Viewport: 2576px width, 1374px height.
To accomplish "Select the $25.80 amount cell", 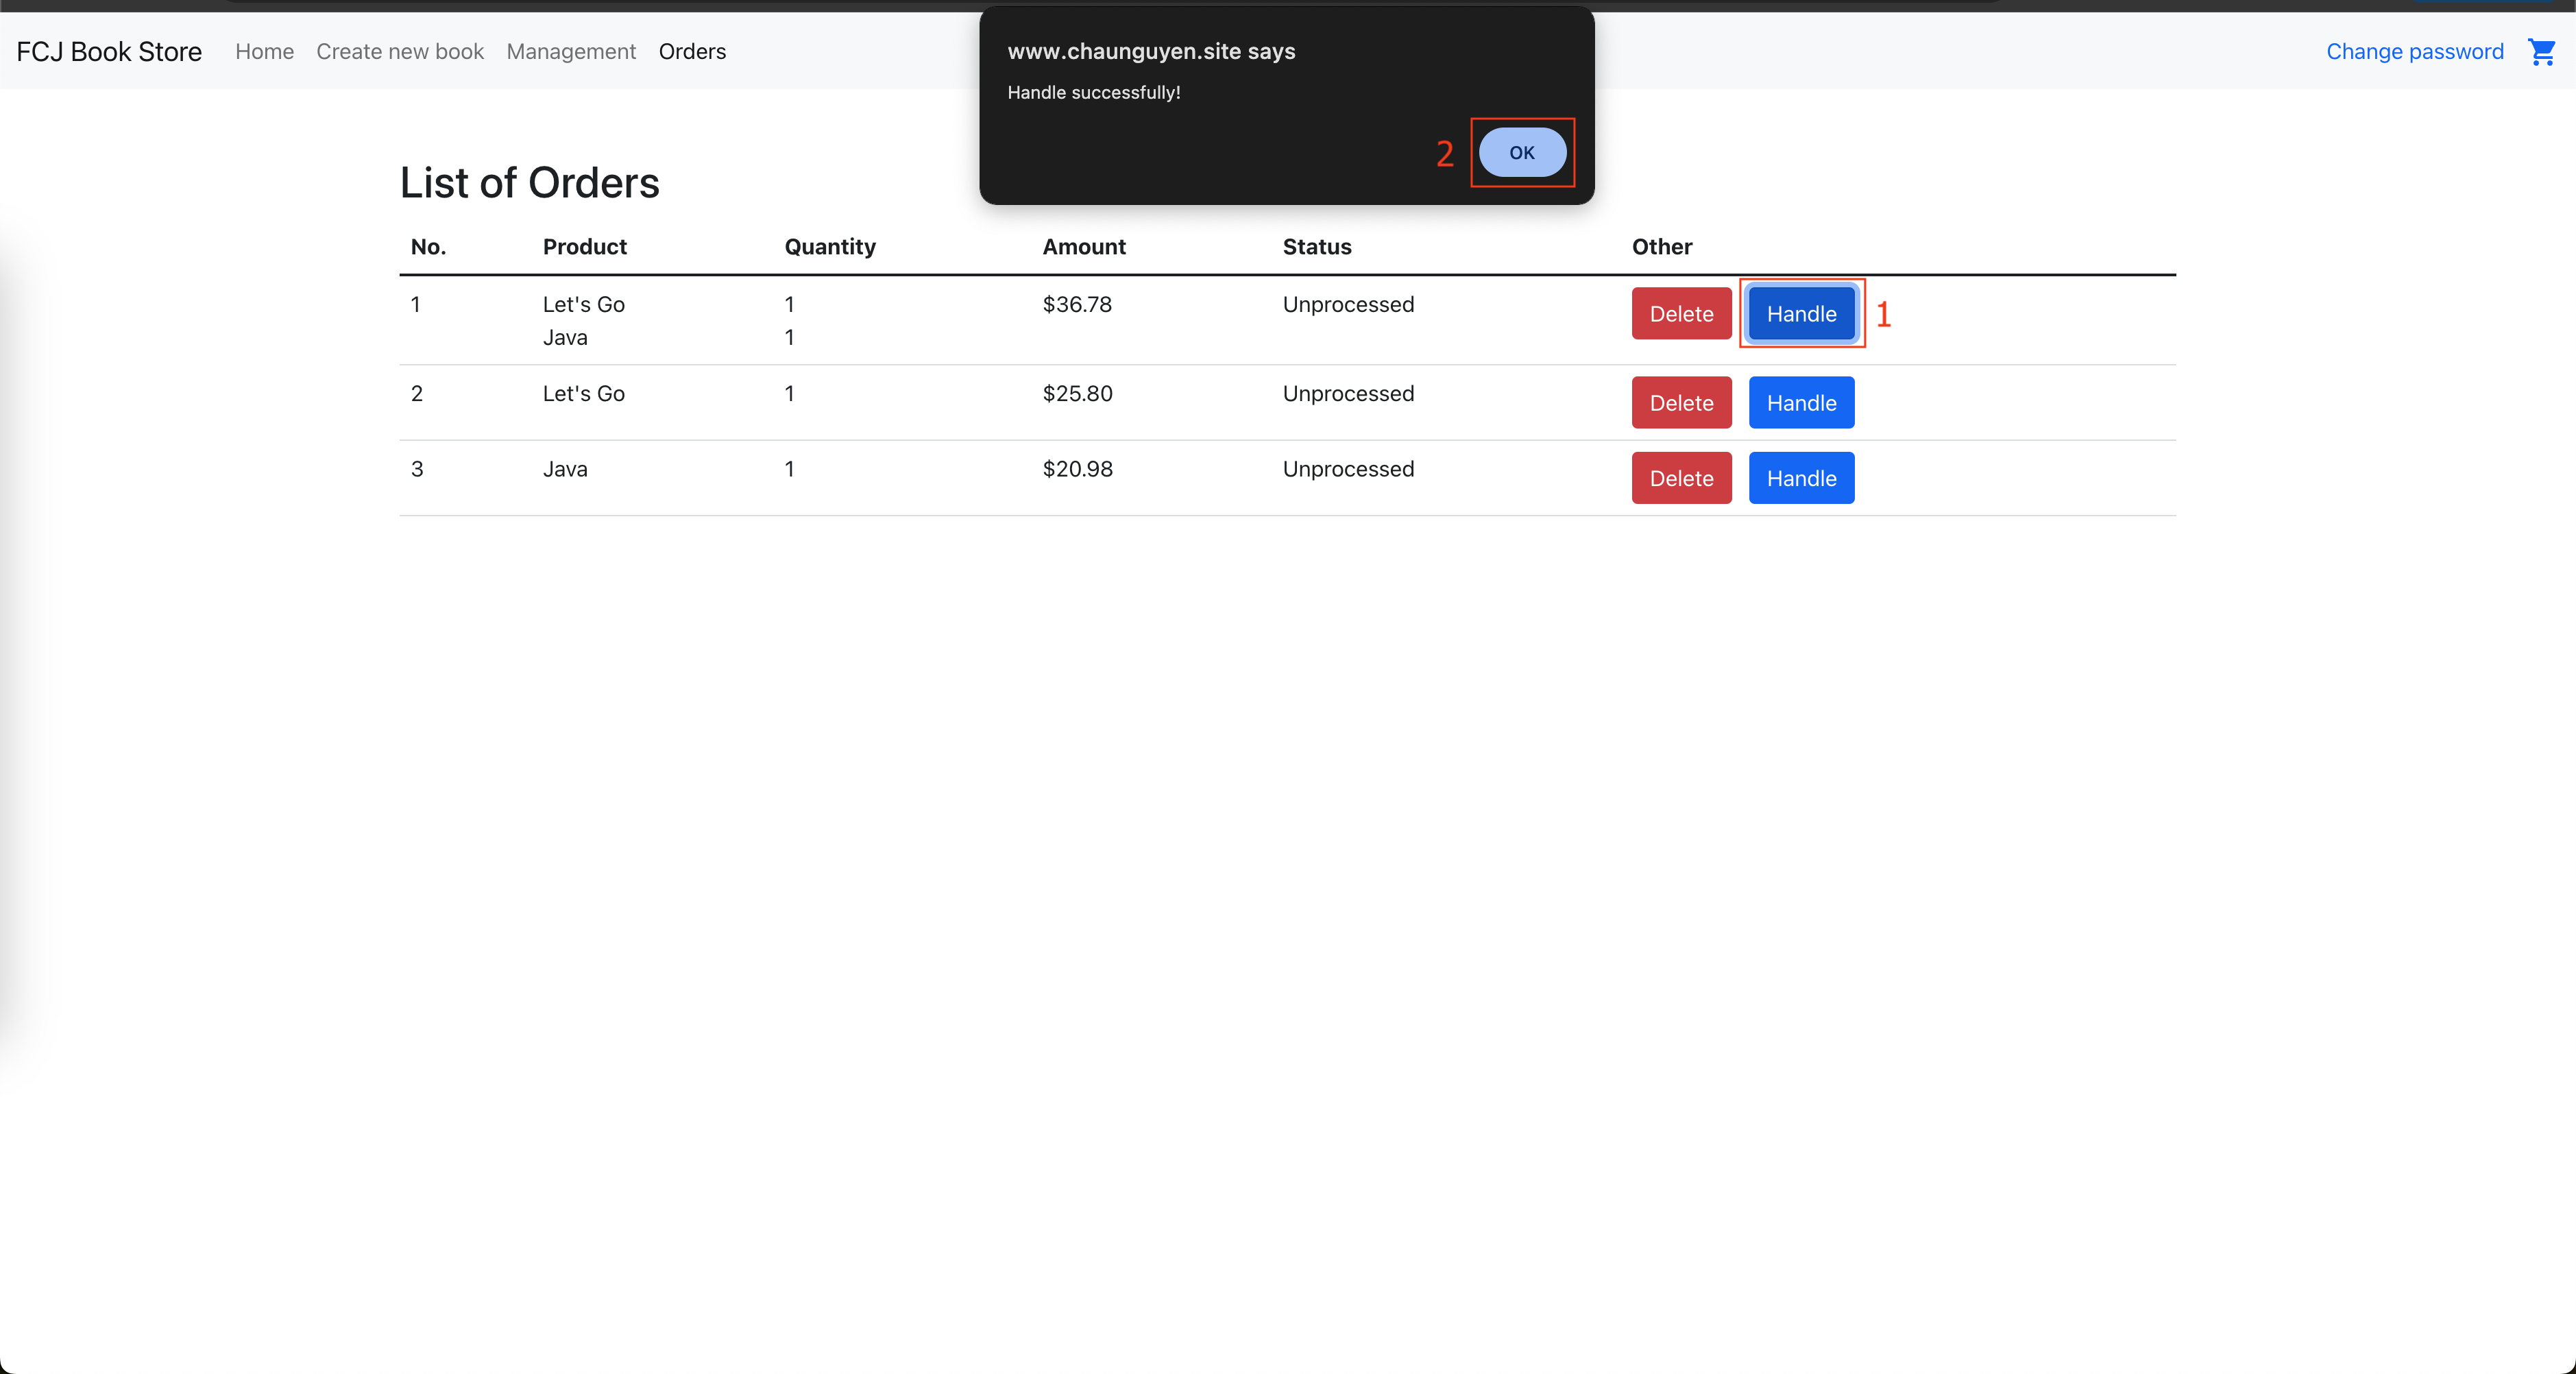I will 1077,393.
